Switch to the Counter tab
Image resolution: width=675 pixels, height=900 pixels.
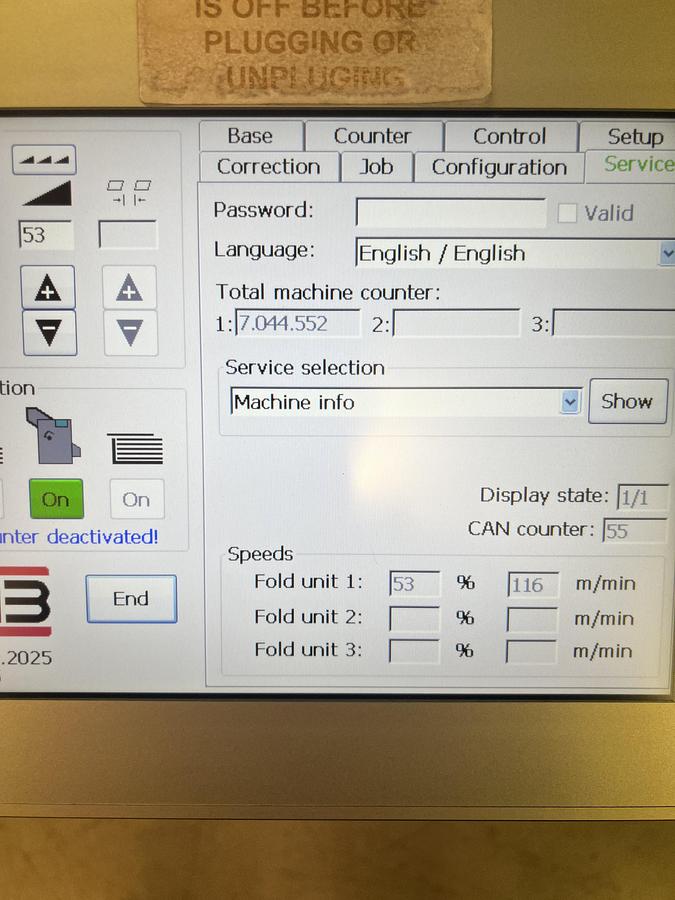coord(372,136)
